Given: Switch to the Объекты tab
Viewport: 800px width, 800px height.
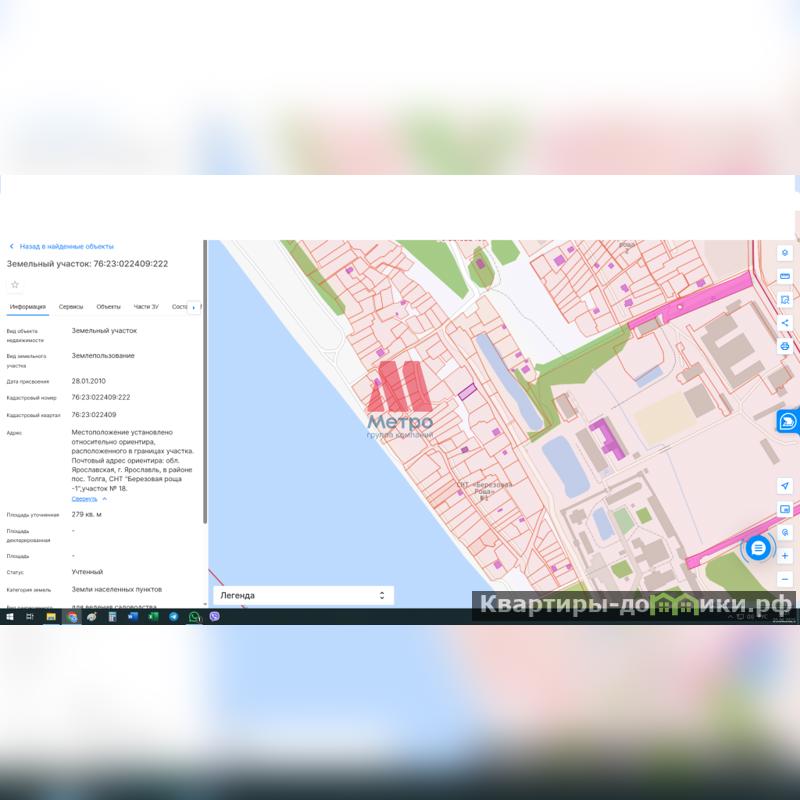Looking at the screenshot, I should point(108,307).
